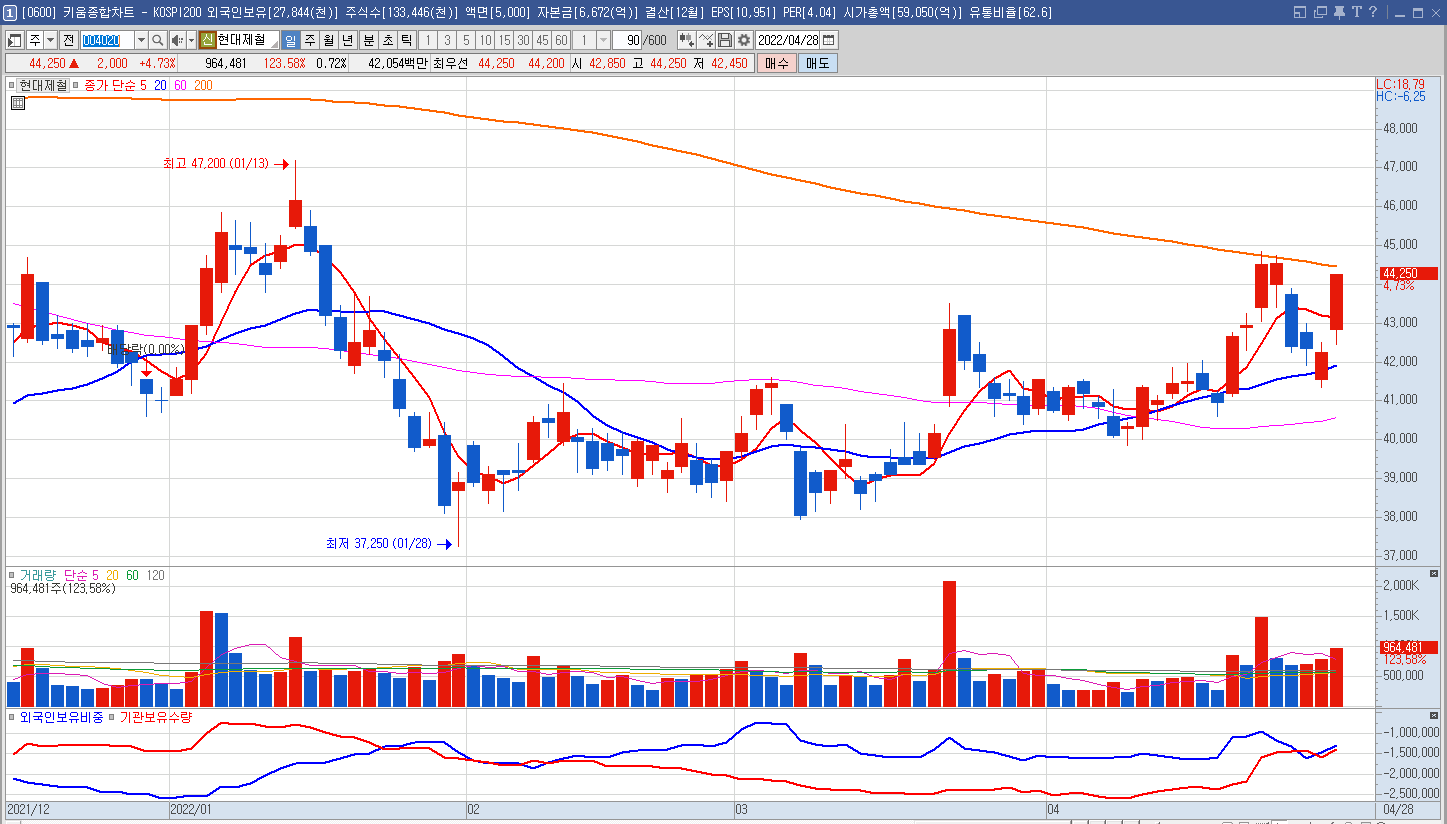Viewport: 1447px width, 824px height.
Task: Click the T font size icon
Action: point(1357,12)
